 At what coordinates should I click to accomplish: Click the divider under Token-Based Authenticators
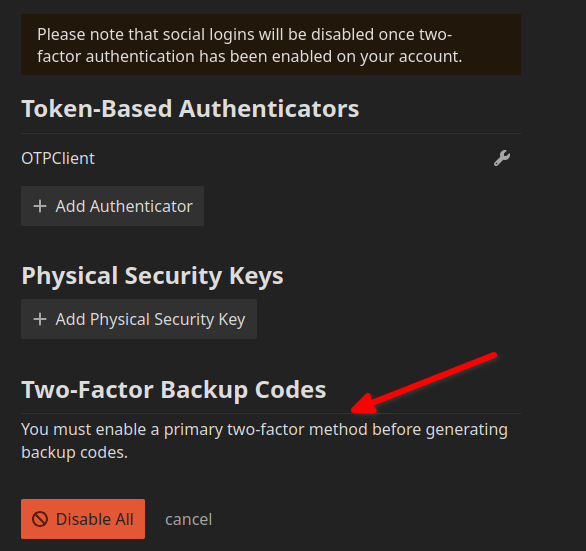pyautogui.click(x=271, y=133)
